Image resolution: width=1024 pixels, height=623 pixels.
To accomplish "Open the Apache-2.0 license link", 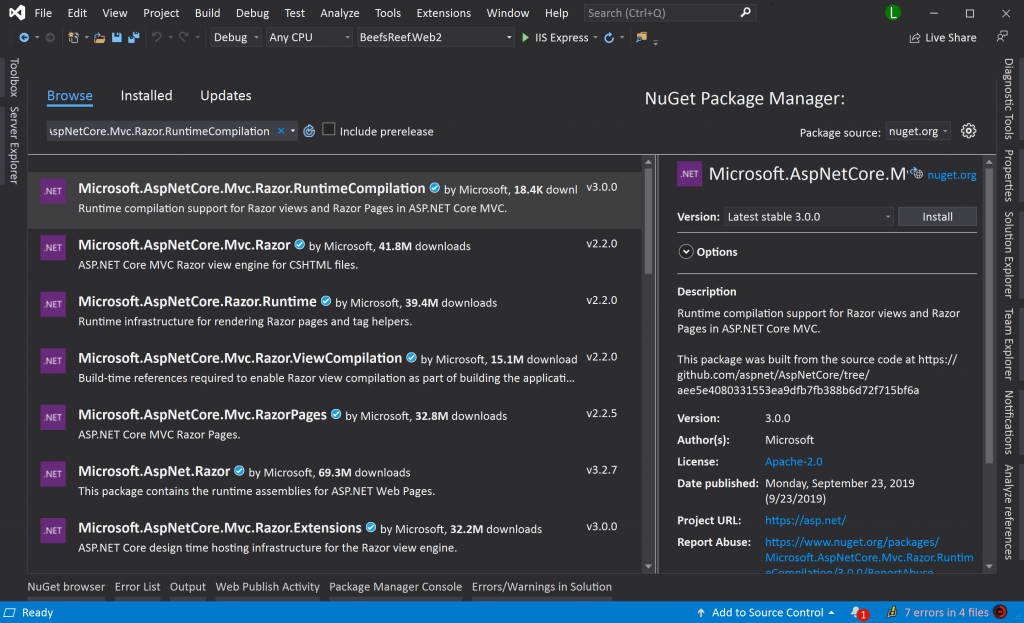I will click(793, 462).
